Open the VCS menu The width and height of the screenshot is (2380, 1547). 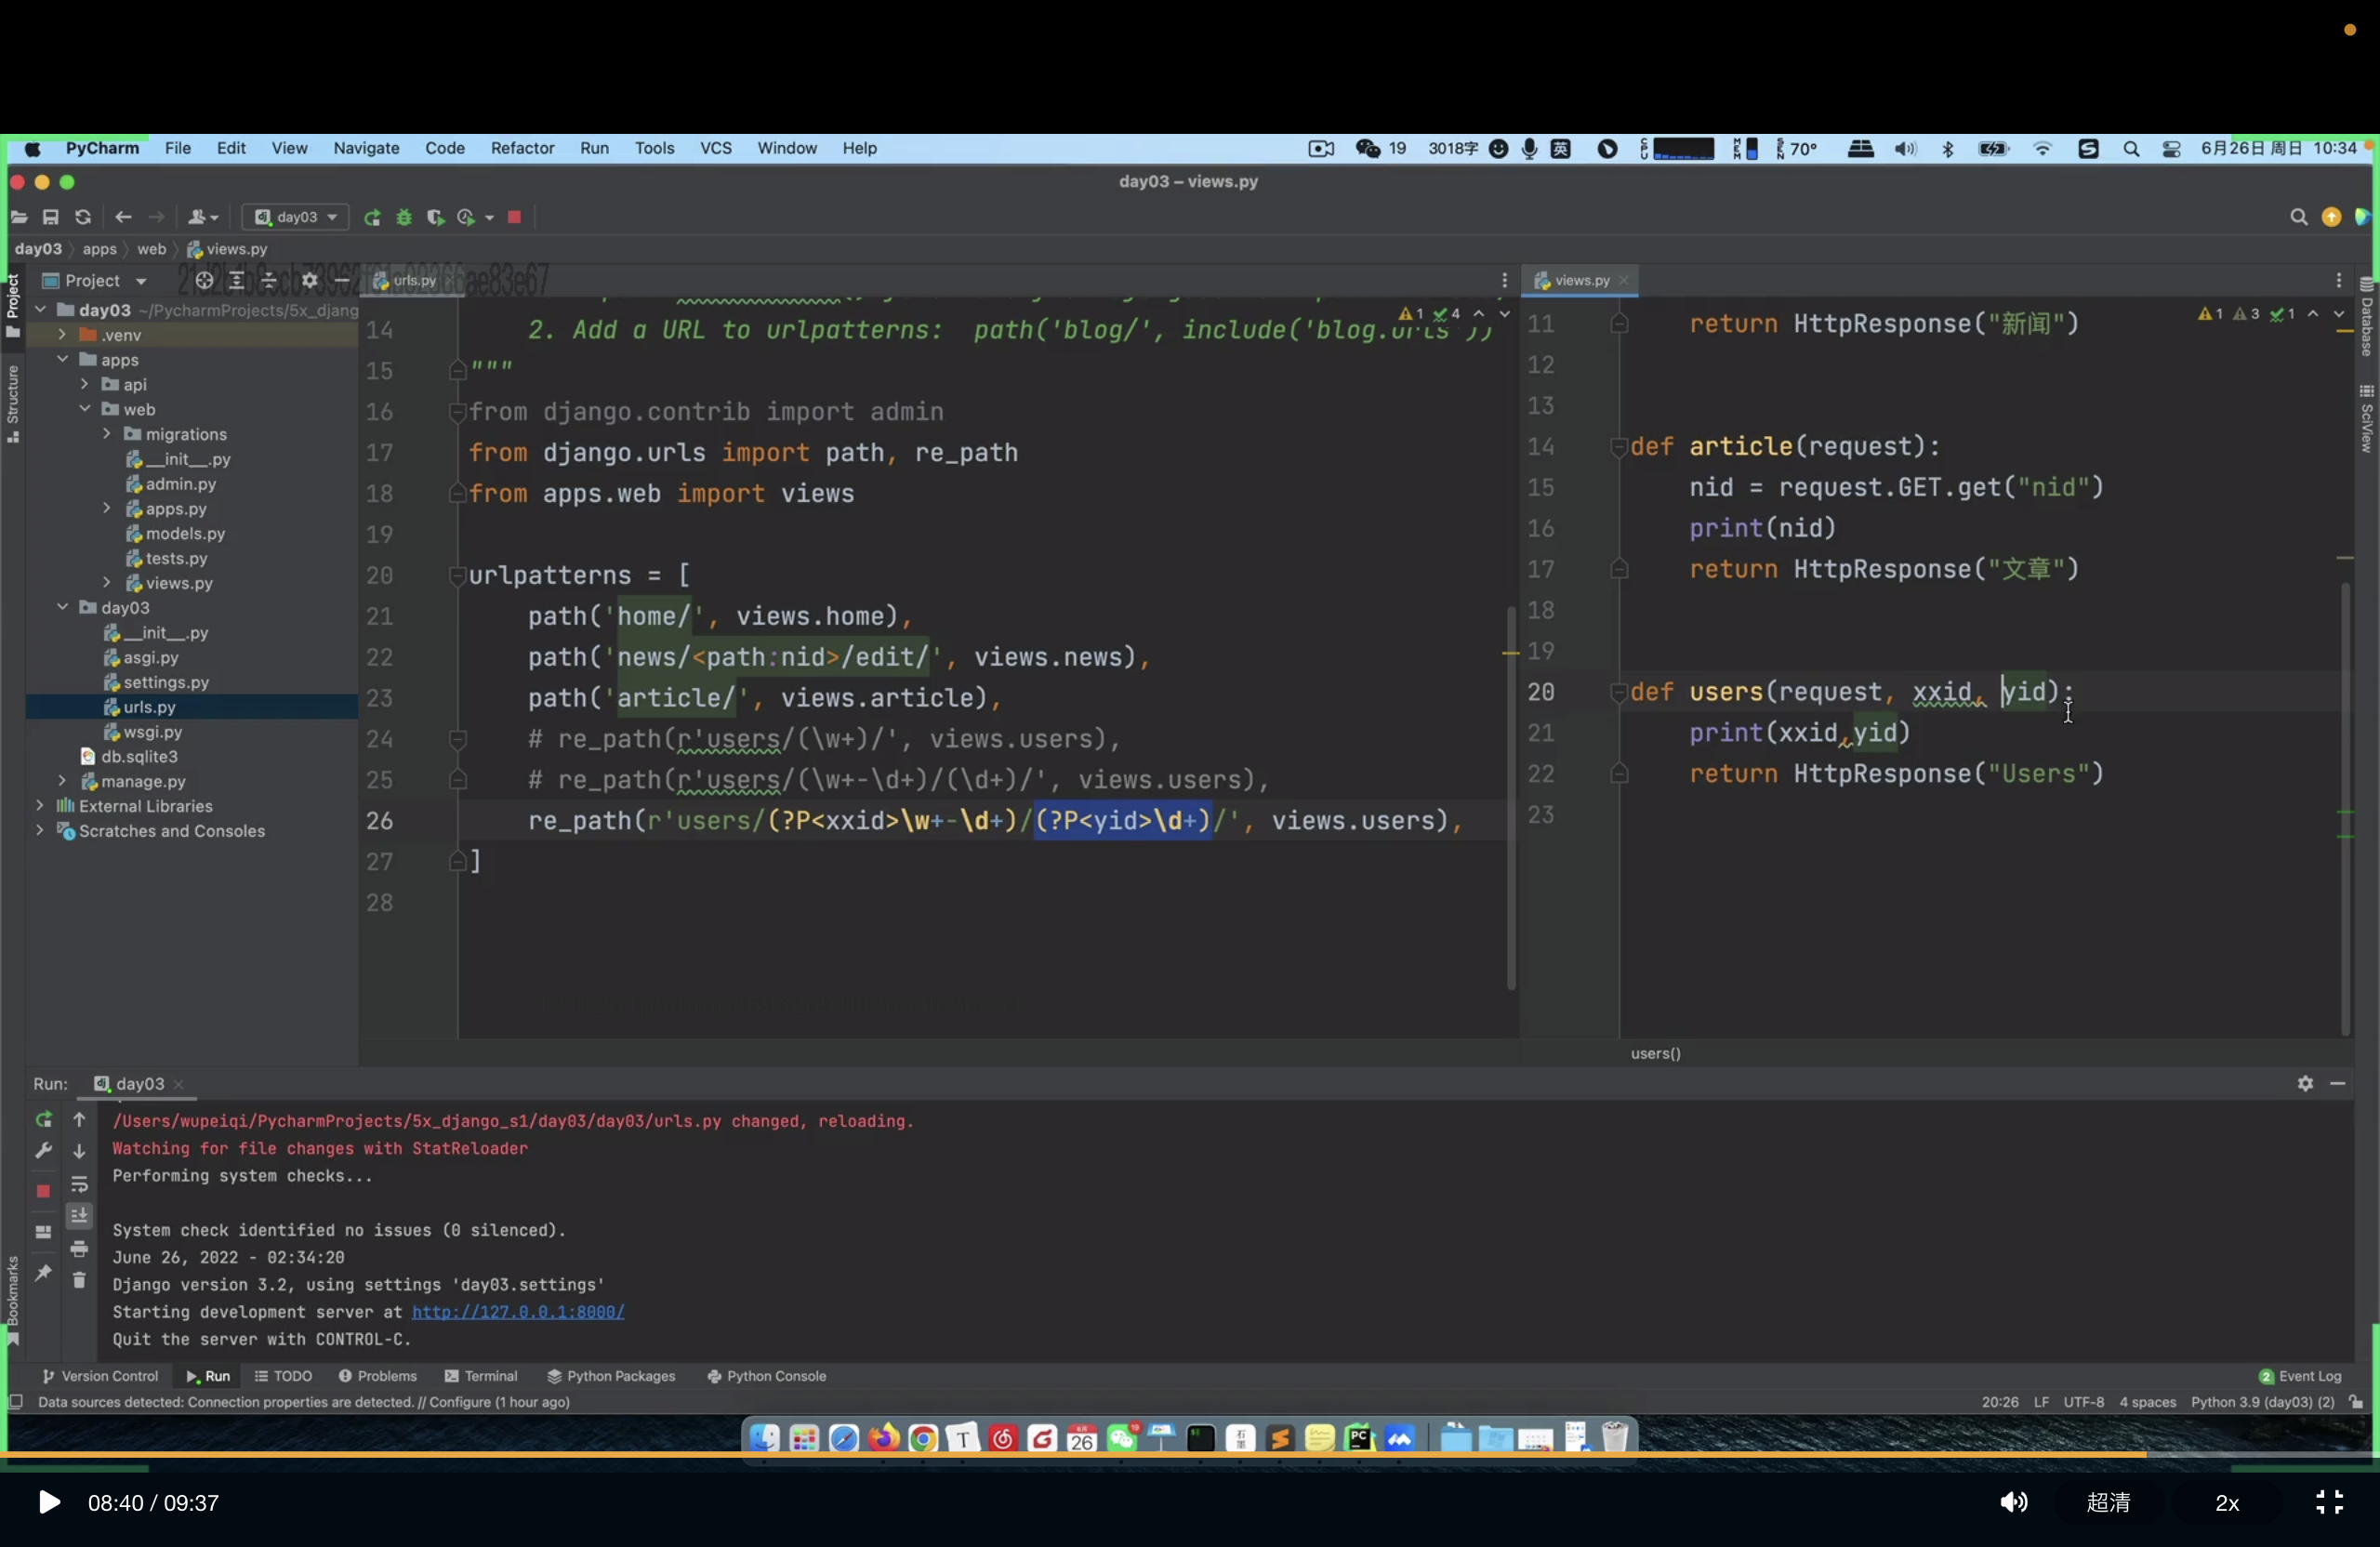pos(716,148)
